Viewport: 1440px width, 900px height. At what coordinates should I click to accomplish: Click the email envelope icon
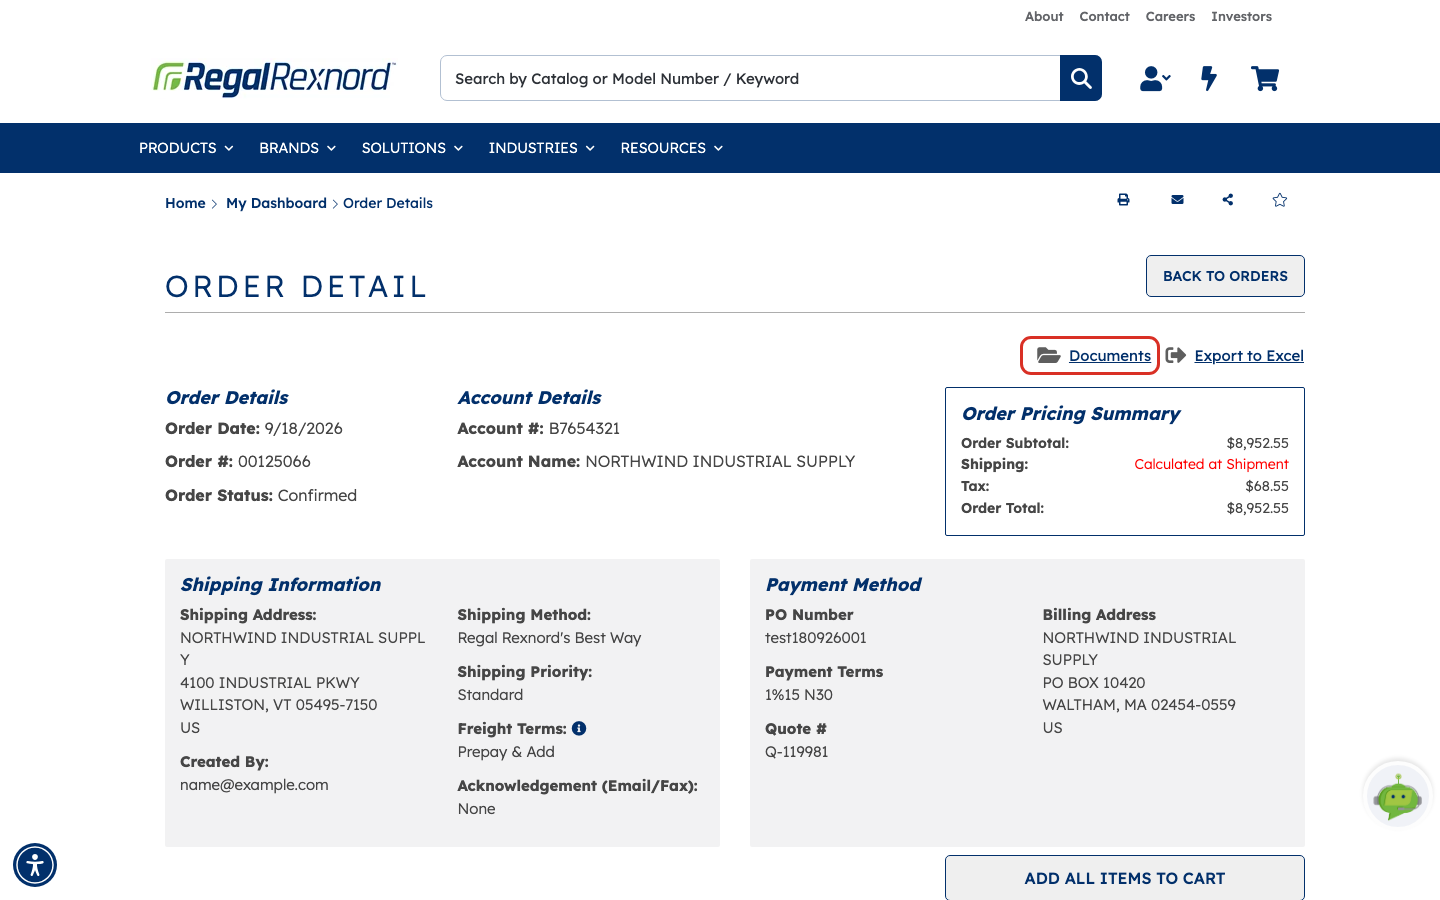click(1177, 200)
